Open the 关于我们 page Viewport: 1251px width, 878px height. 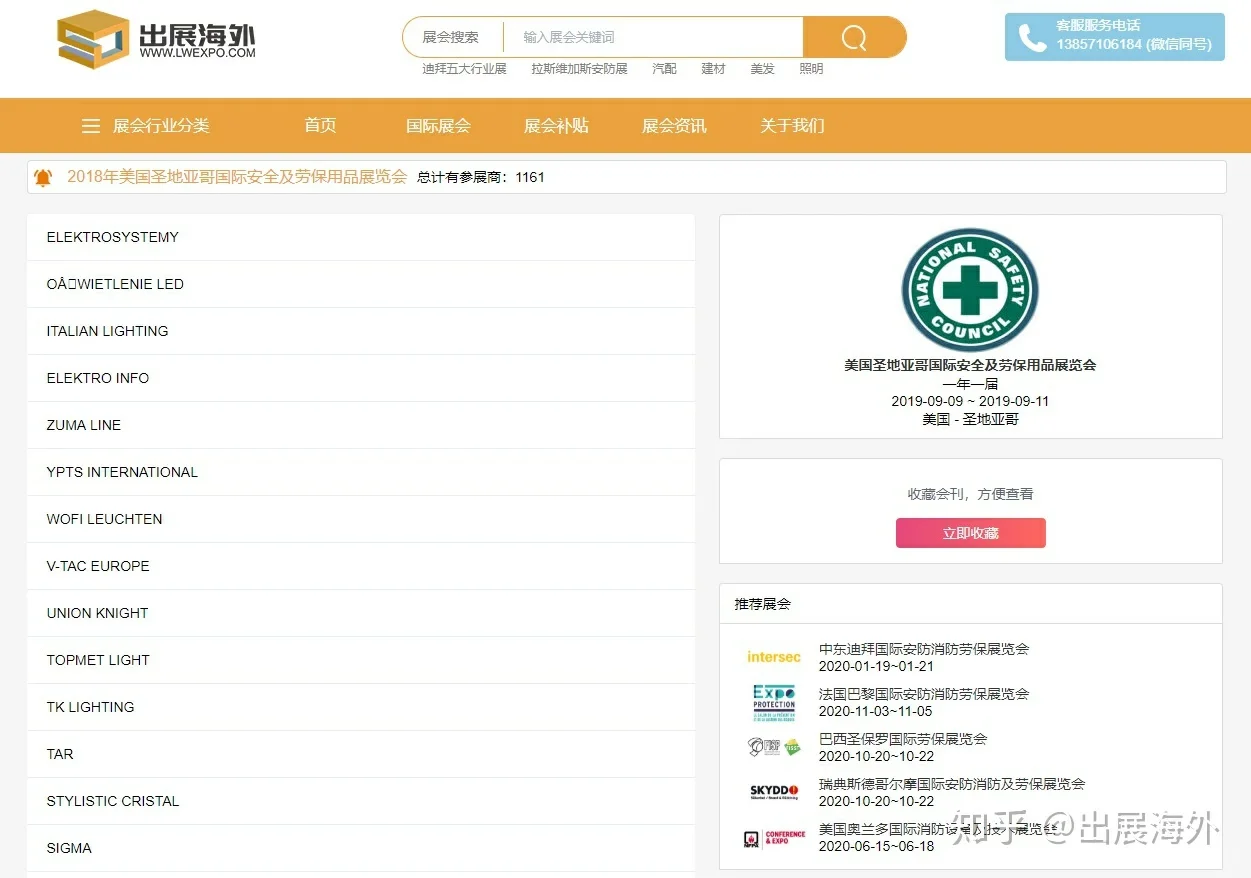tap(791, 125)
